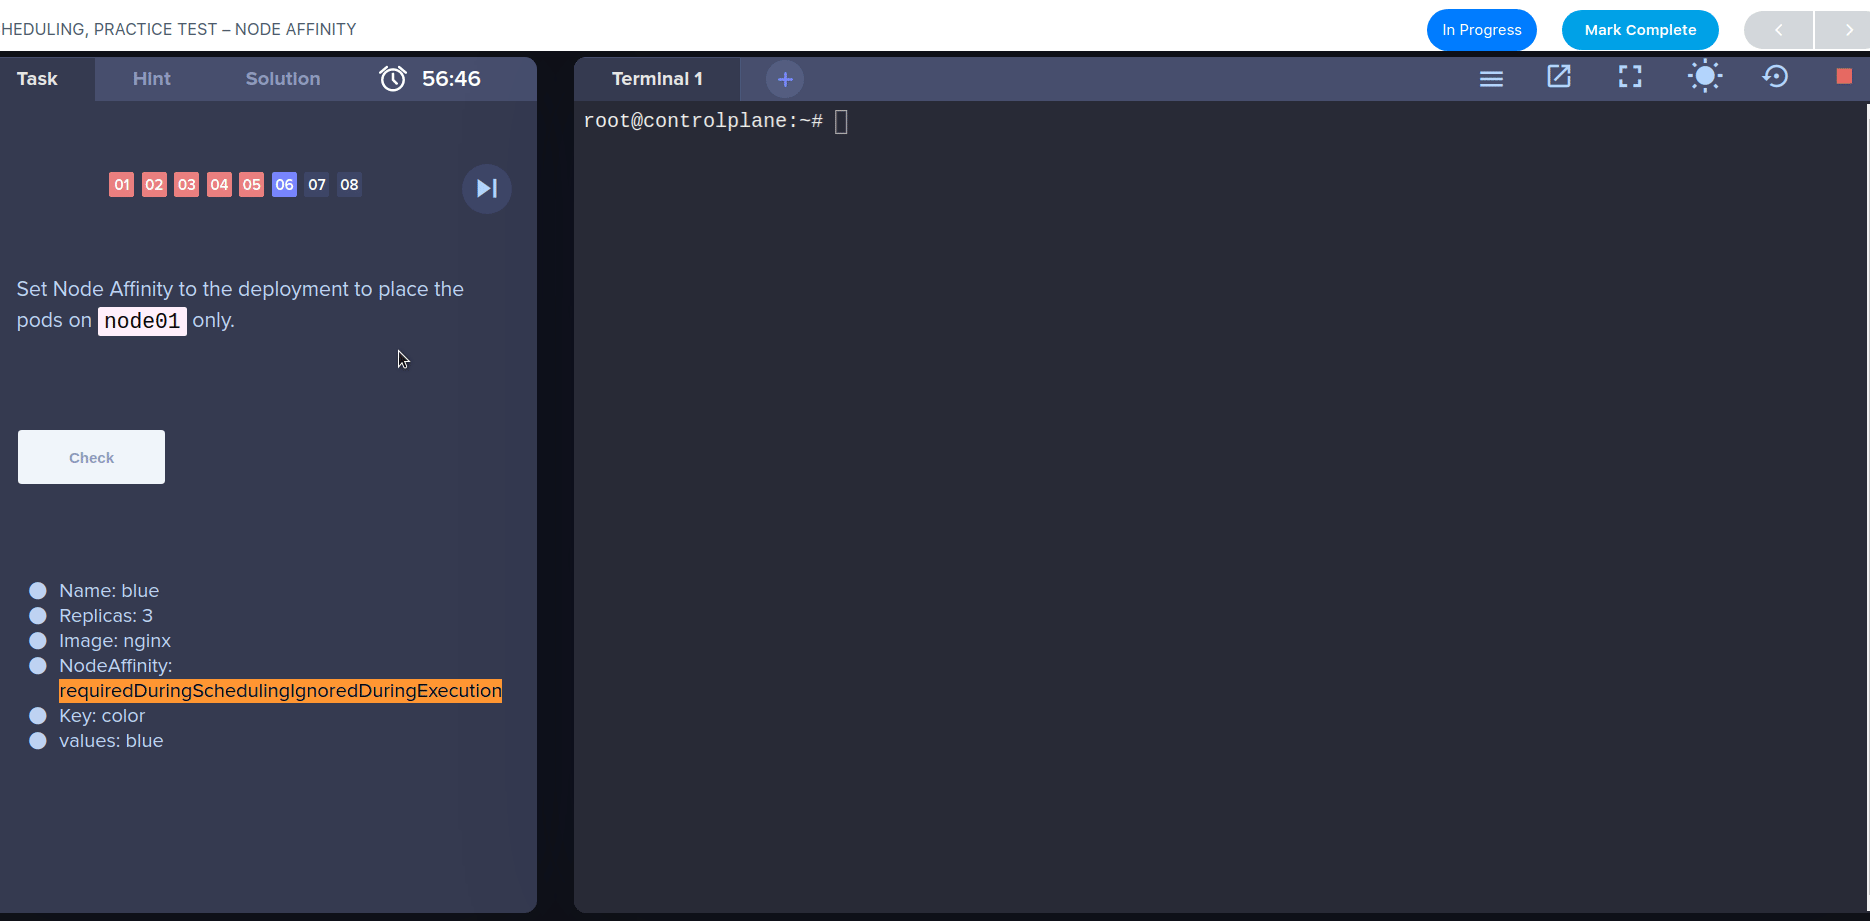Jump to question 04
This screenshot has width=1870, height=921.
tap(219, 184)
